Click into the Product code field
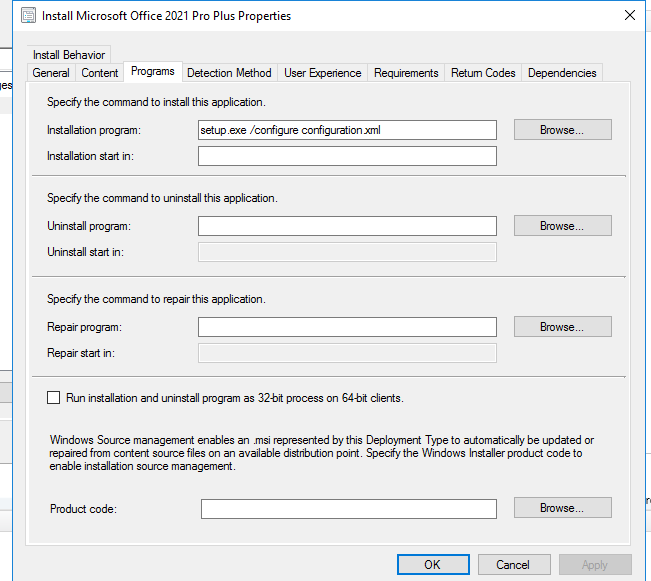 coord(348,509)
